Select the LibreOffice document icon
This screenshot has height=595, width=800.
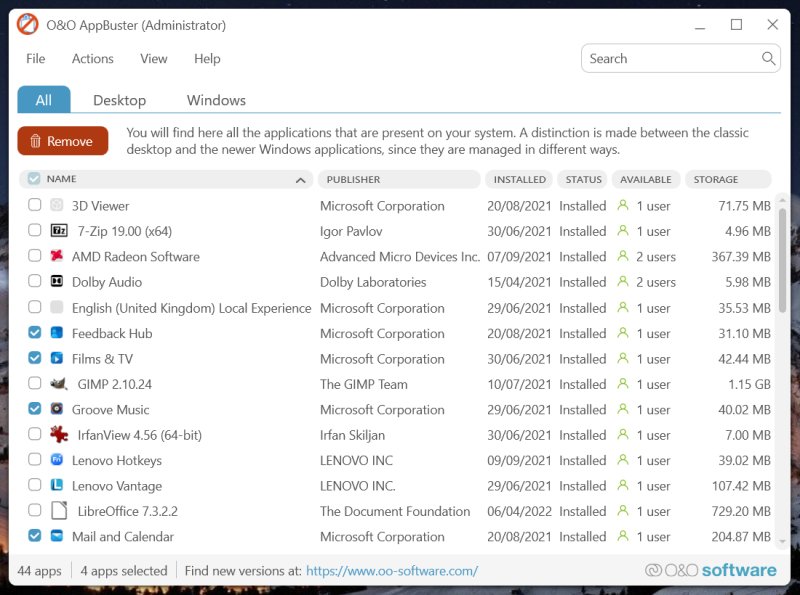coord(61,511)
